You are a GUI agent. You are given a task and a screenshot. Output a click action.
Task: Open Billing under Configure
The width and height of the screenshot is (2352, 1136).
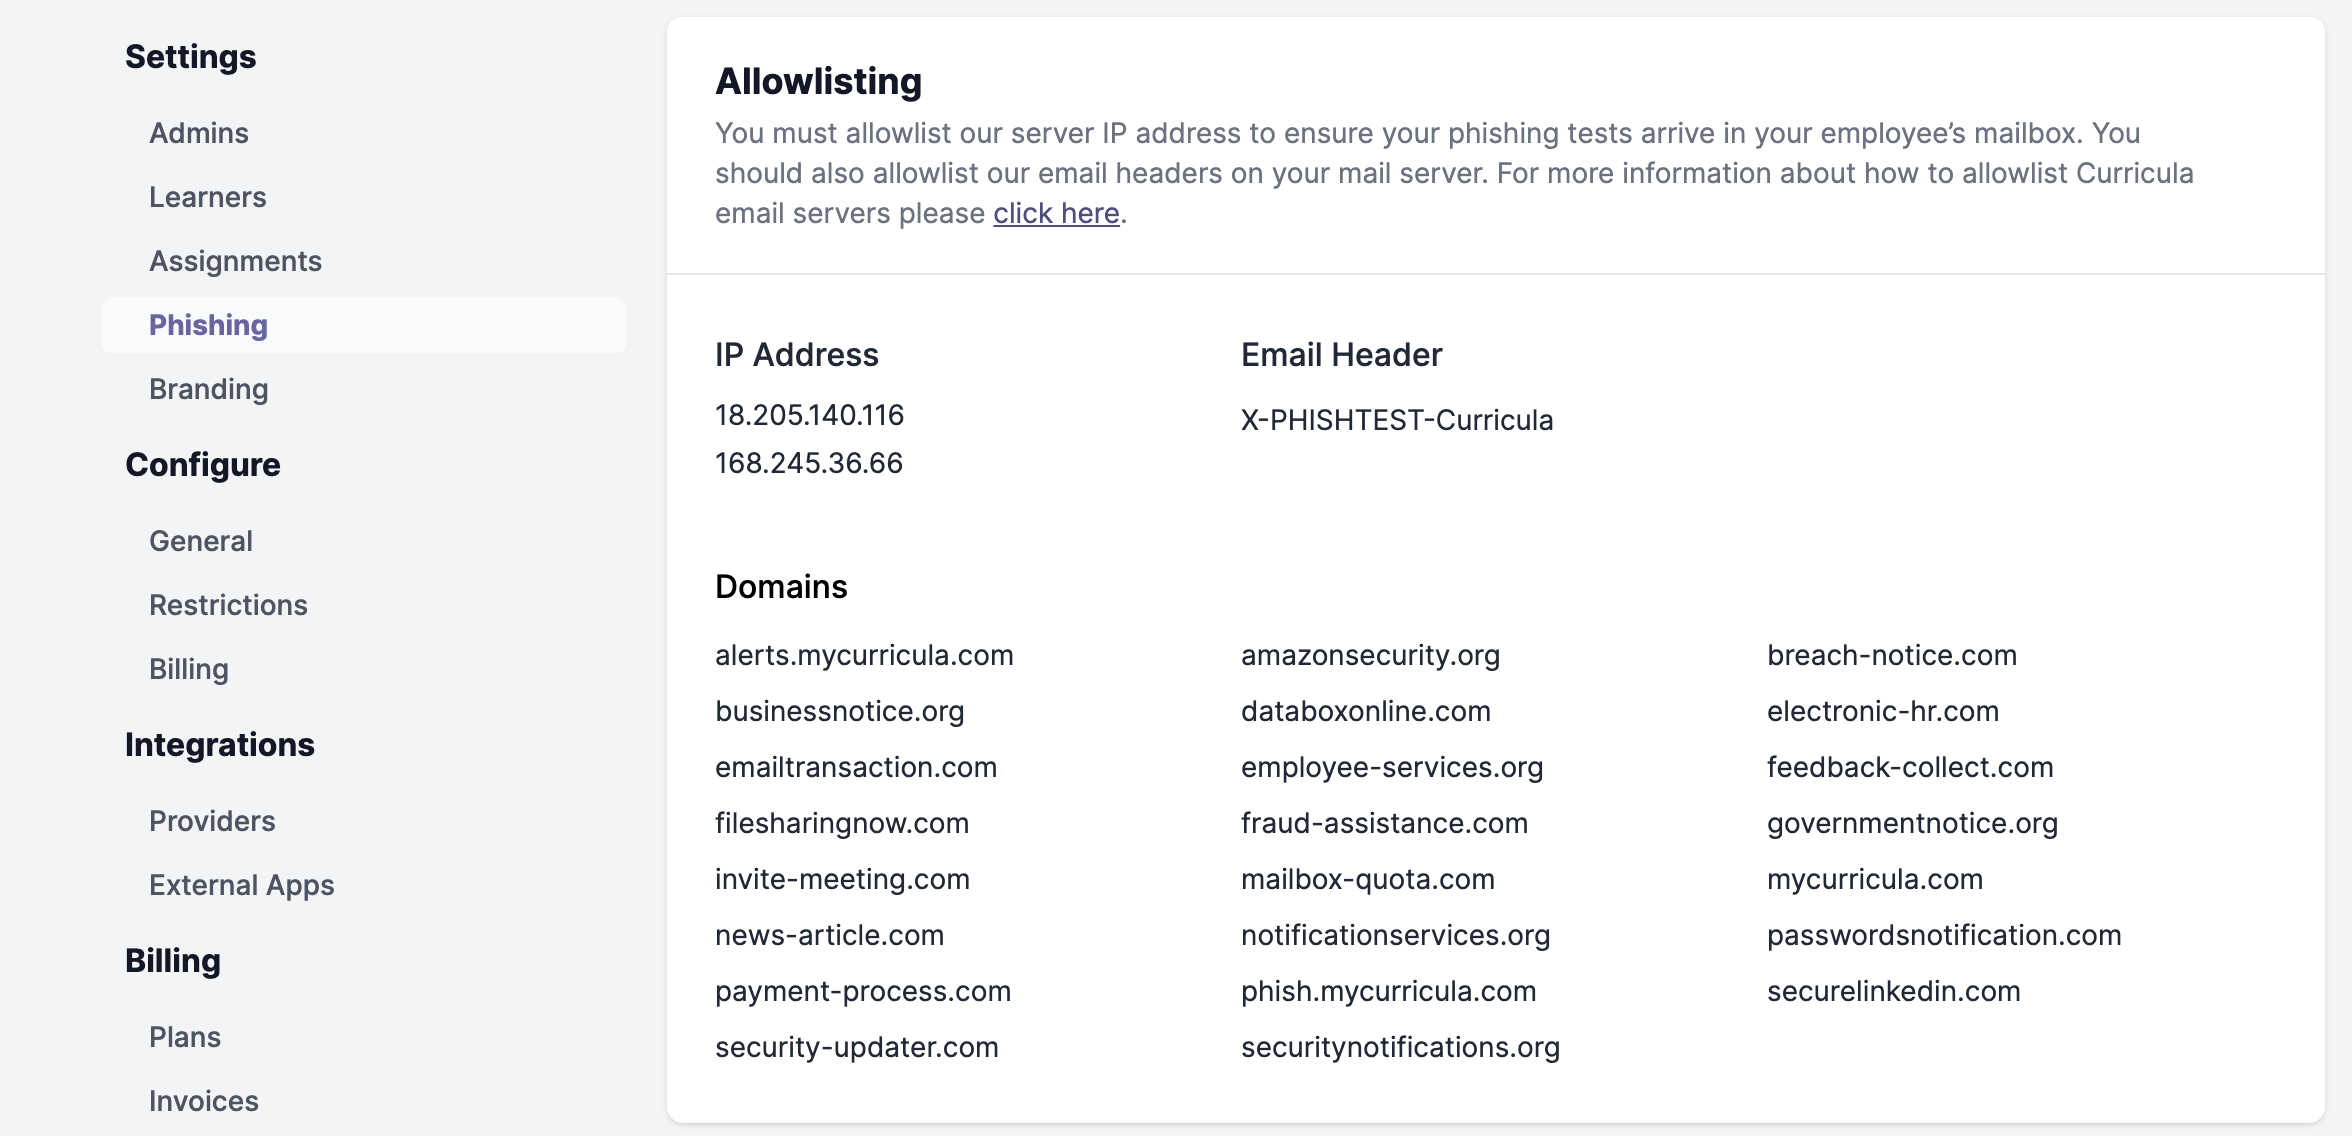click(x=188, y=669)
